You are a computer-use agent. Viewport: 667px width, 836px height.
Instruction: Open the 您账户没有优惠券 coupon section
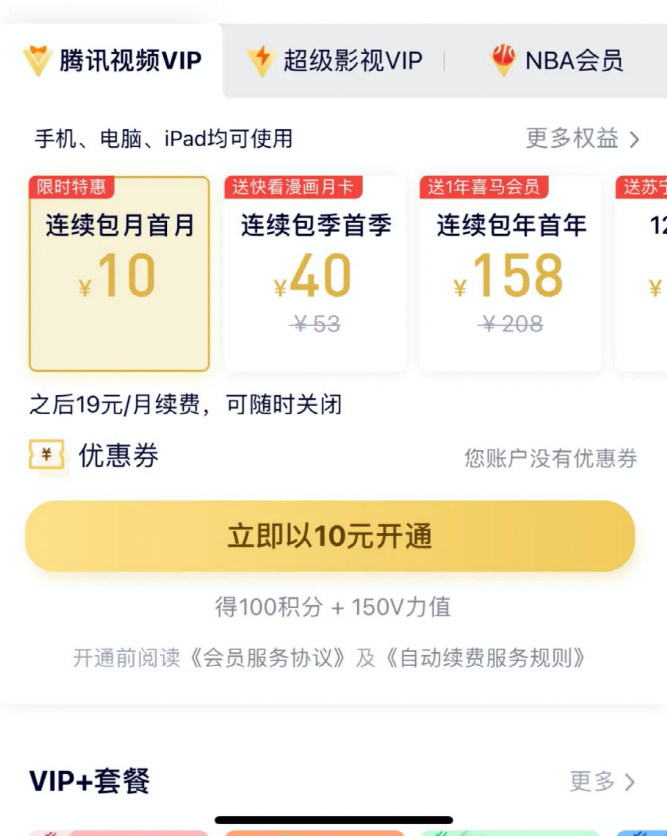[x=553, y=455]
